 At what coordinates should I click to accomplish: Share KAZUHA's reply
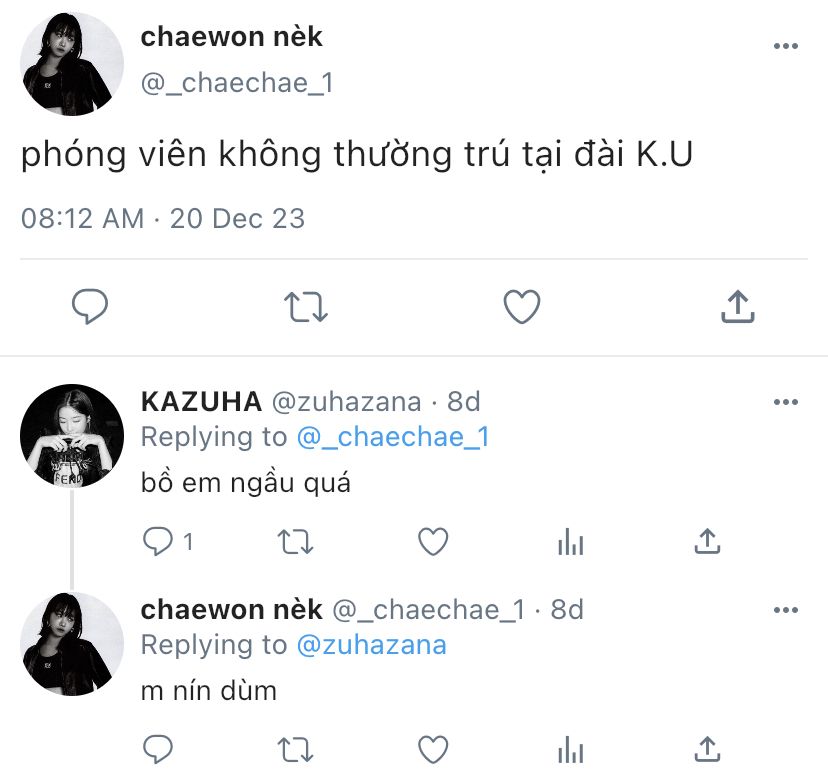pyautogui.click(x=707, y=541)
